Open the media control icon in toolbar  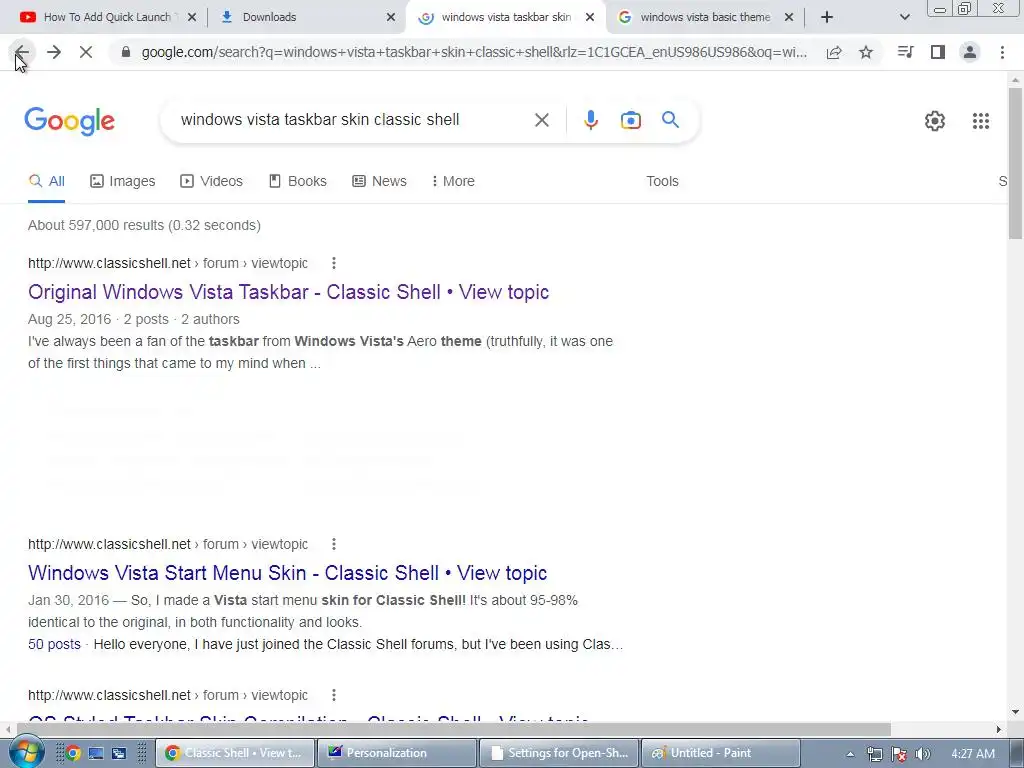[x=905, y=52]
